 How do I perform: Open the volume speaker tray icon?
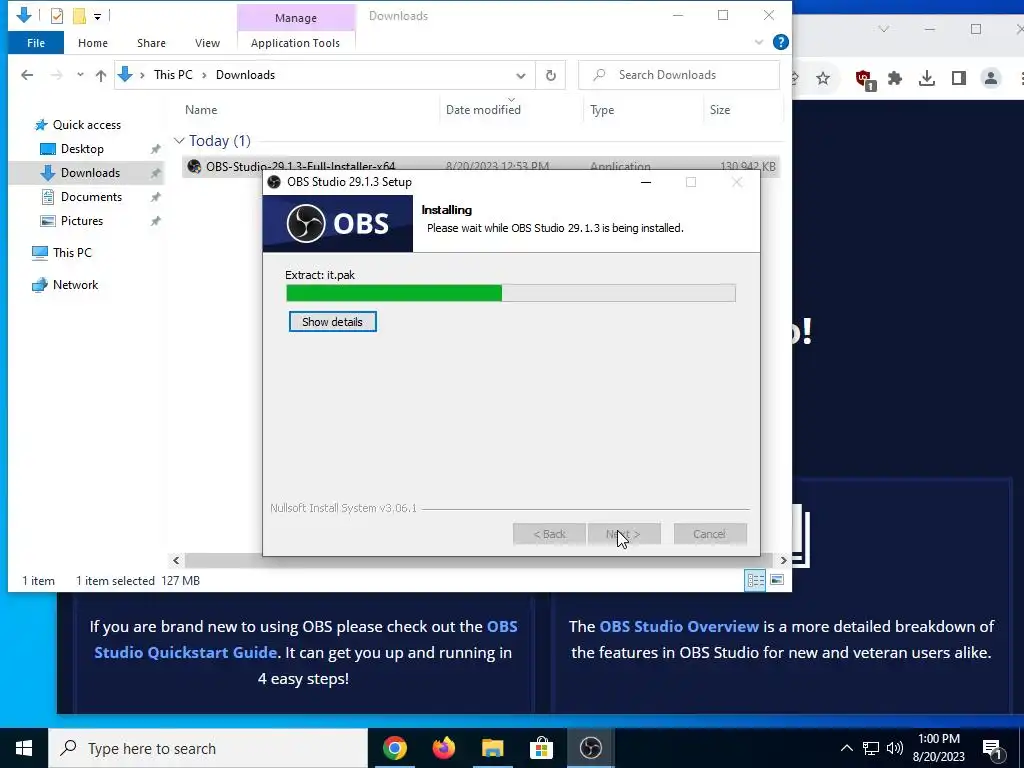click(895, 748)
